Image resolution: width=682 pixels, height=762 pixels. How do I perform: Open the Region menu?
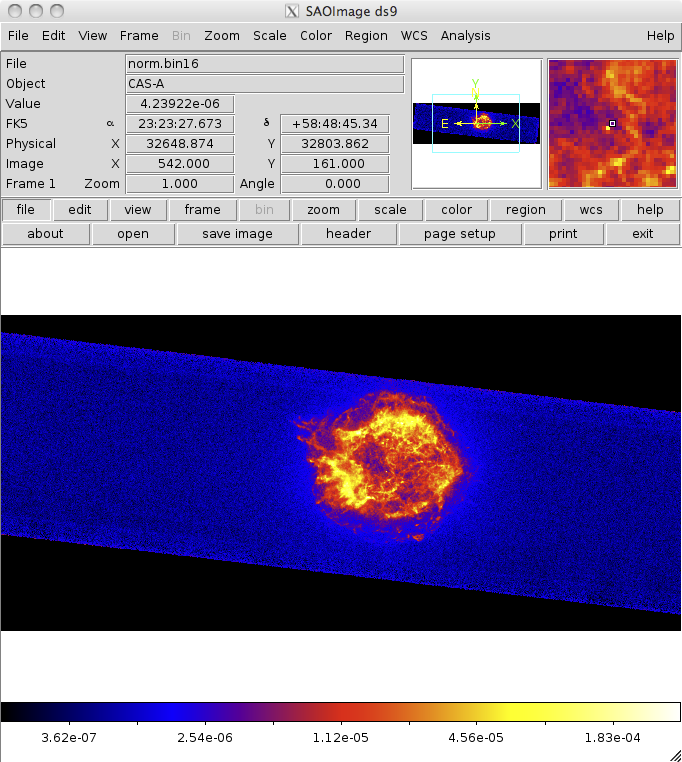point(366,35)
